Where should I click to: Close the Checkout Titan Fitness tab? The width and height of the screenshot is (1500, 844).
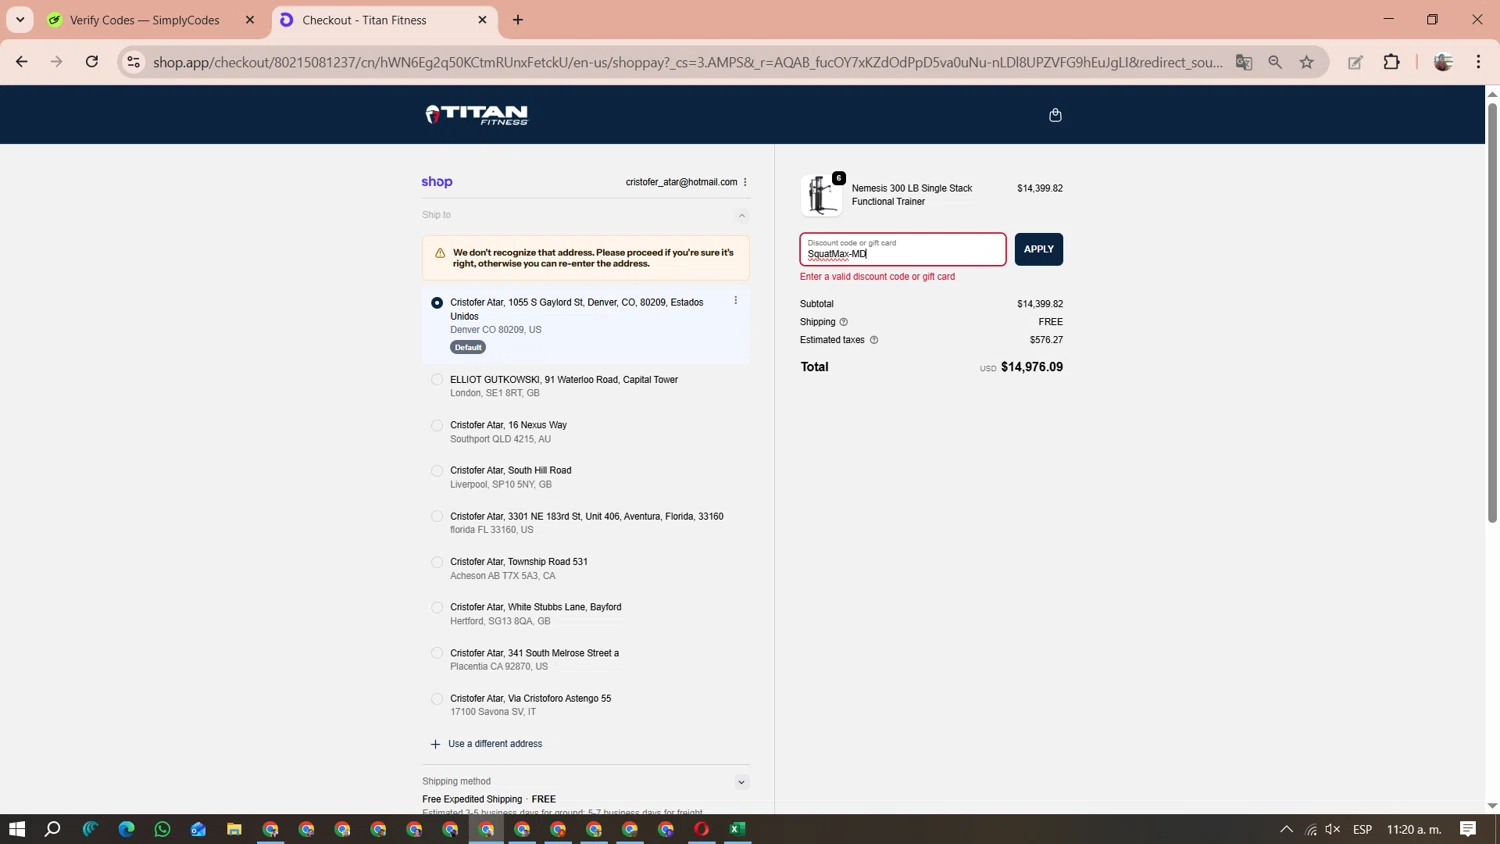point(482,20)
